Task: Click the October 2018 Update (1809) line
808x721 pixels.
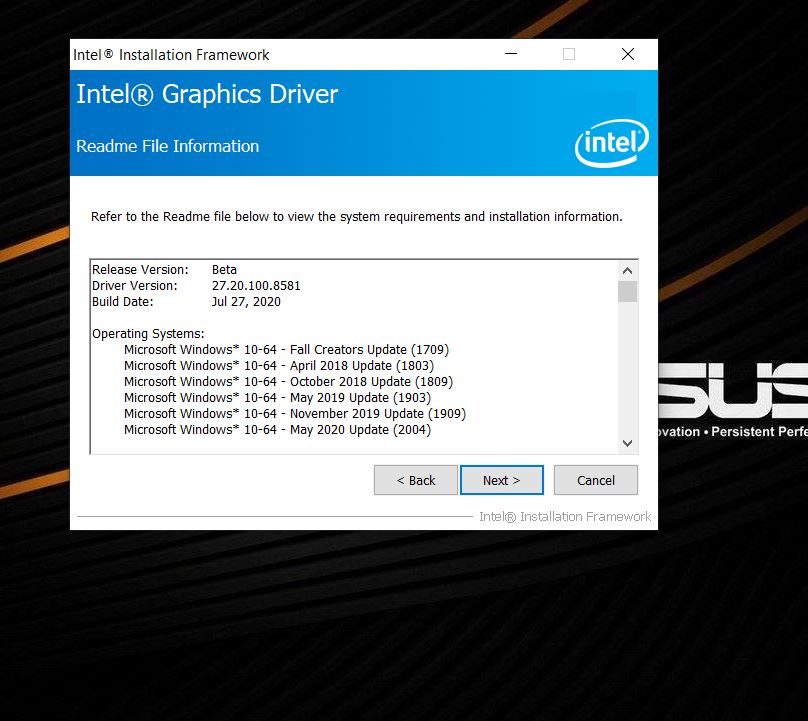Action: [x=289, y=381]
